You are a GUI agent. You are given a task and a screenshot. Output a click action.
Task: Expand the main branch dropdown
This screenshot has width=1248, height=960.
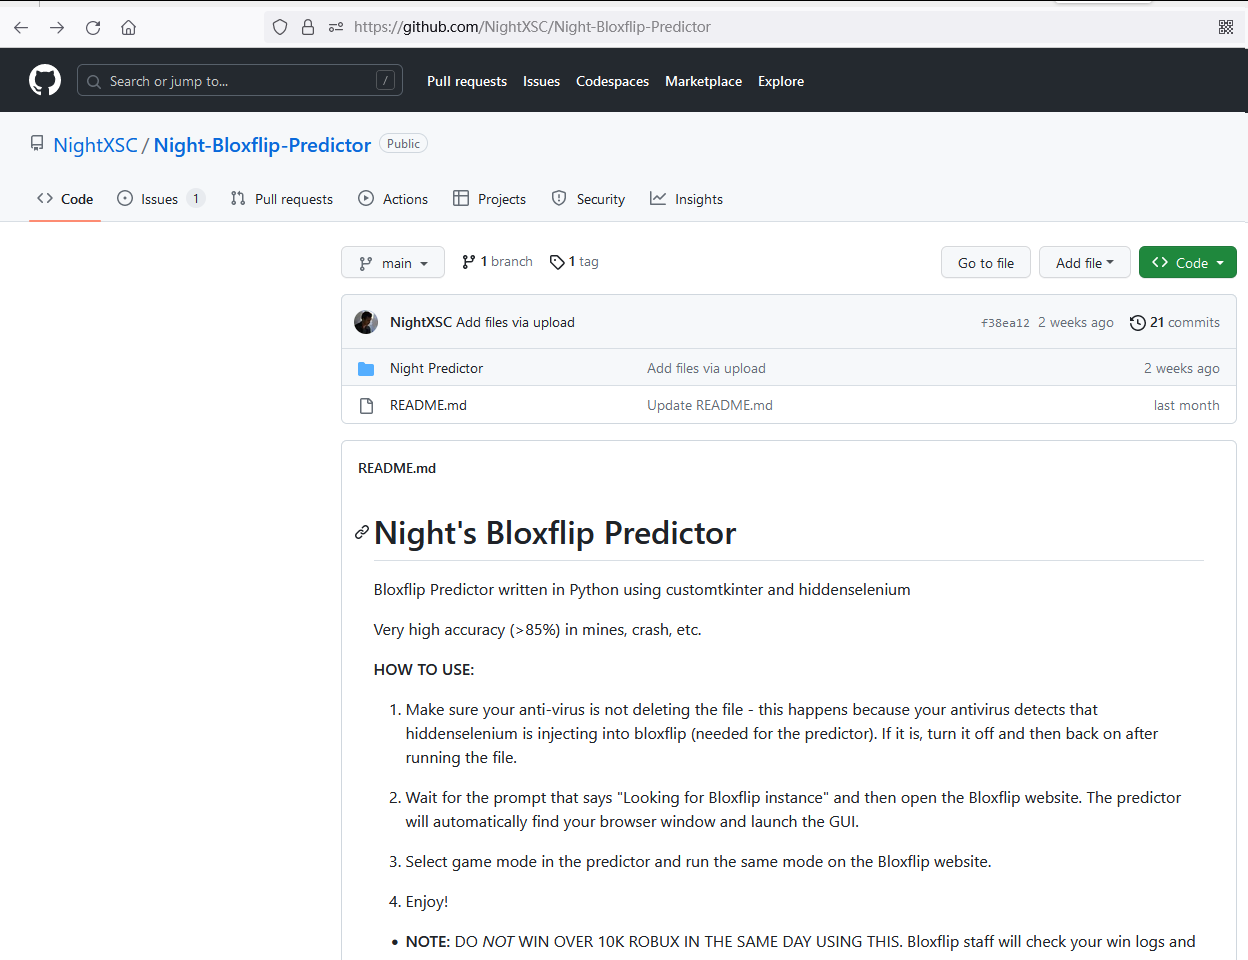pos(393,263)
